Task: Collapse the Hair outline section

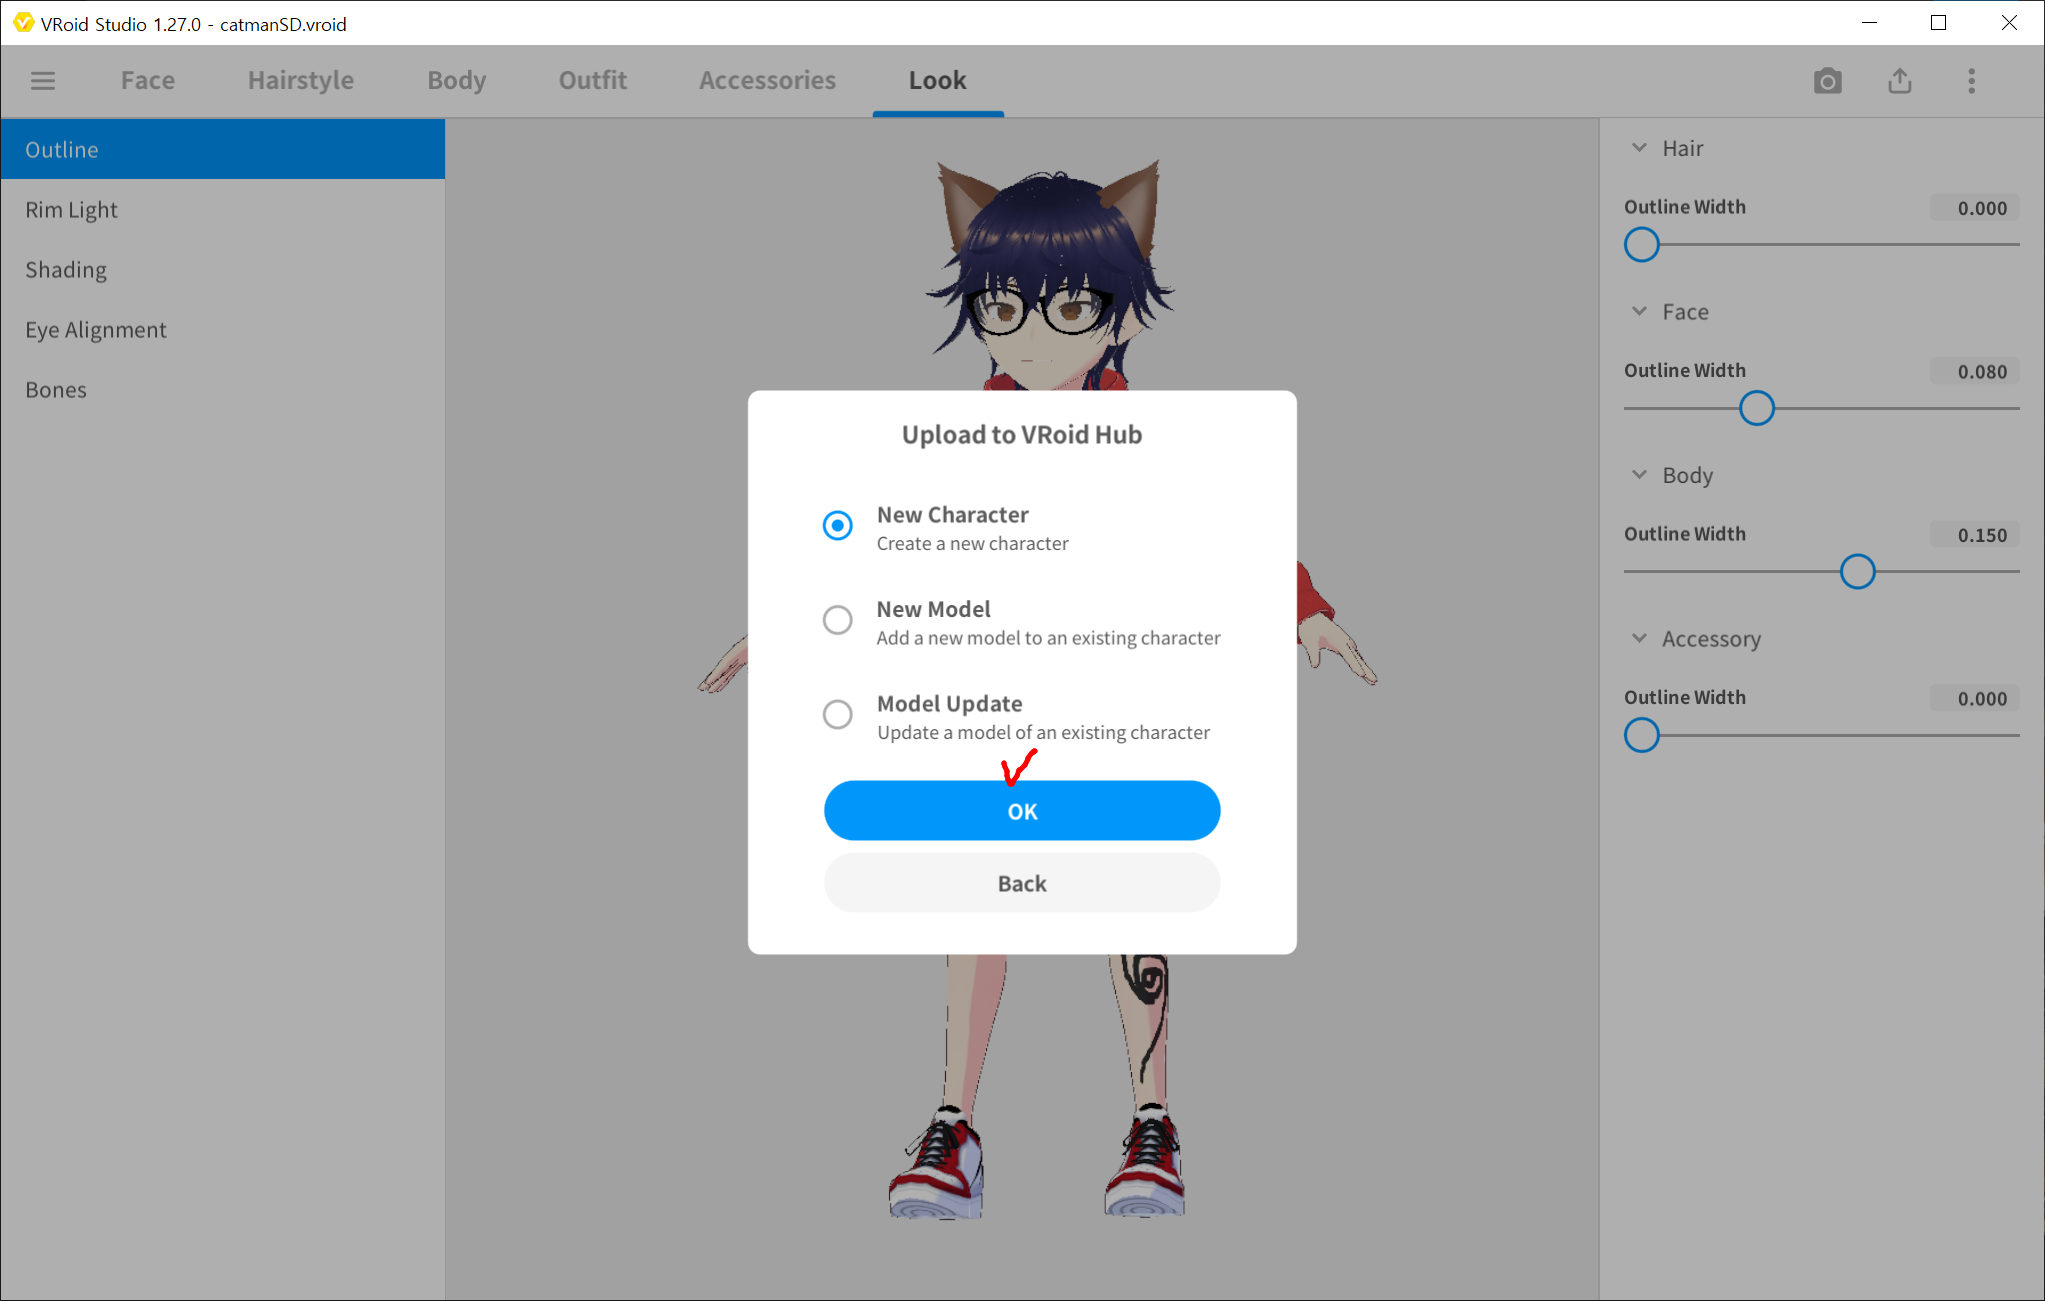Action: (1639, 148)
